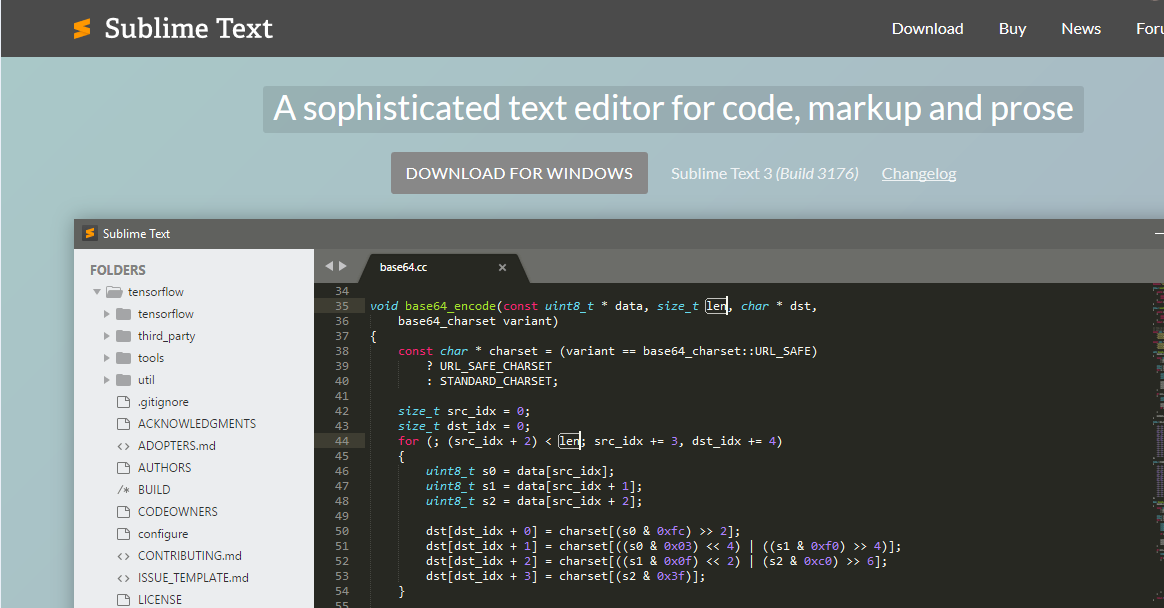Close the base64.cc tab
This screenshot has width=1164, height=608.
pos(503,267)
